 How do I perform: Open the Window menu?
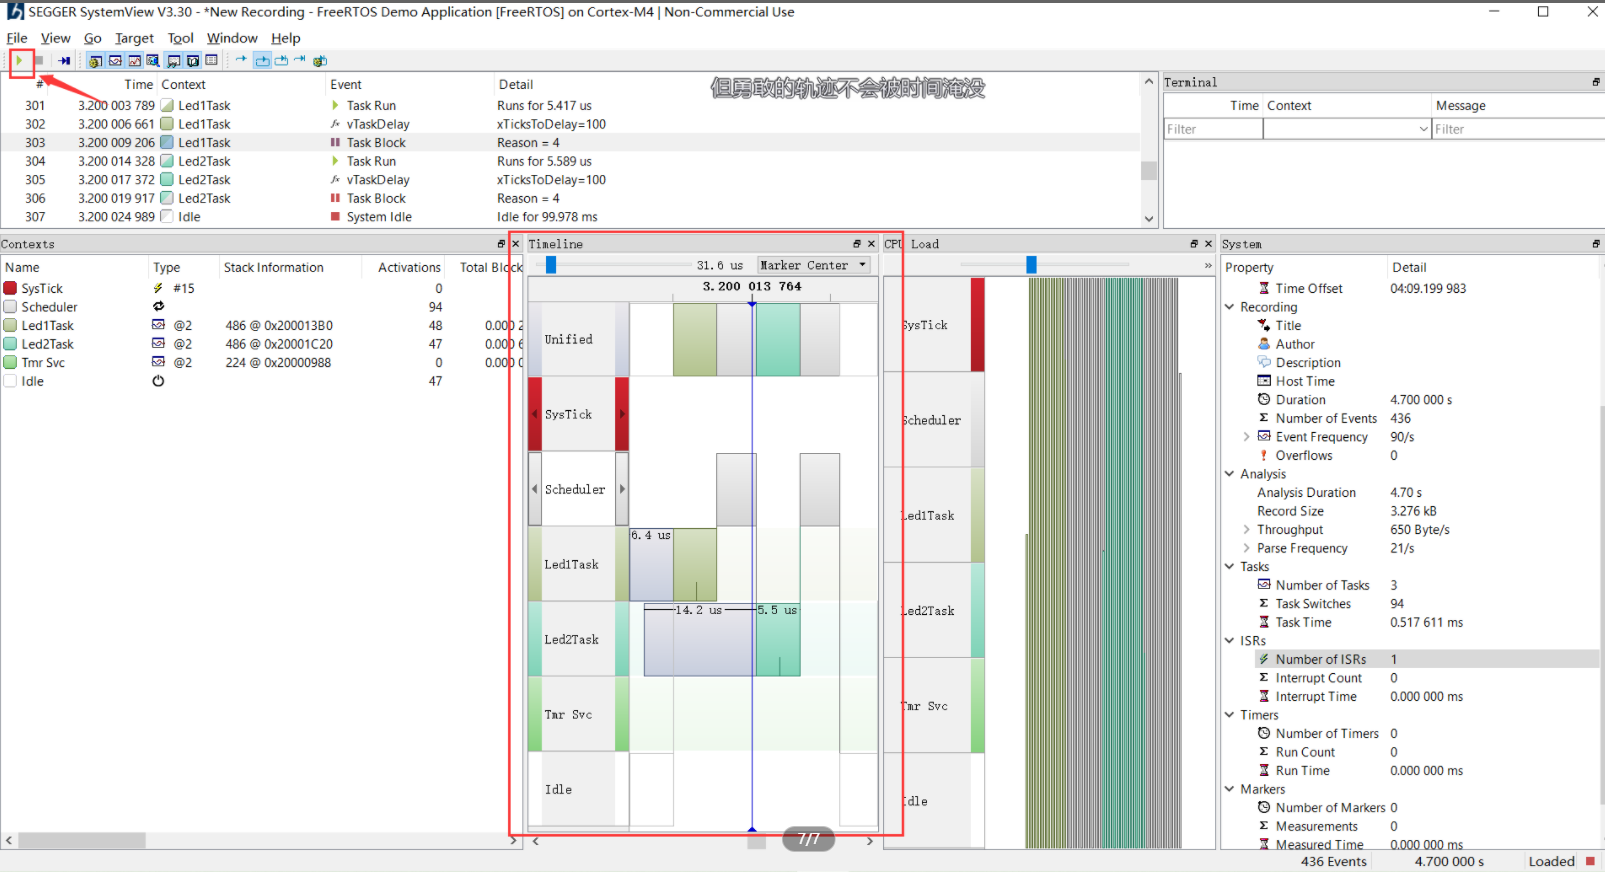click(232, 38)
